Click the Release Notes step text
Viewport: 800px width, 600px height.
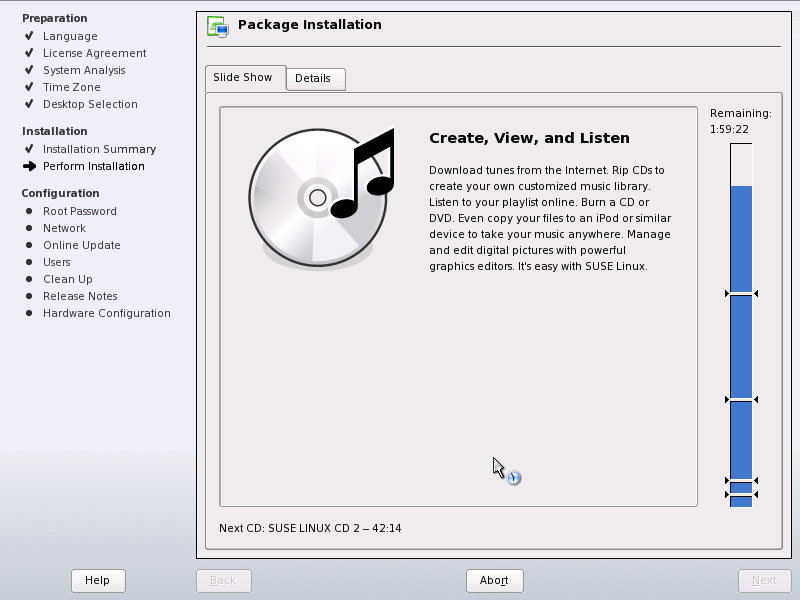80,296
